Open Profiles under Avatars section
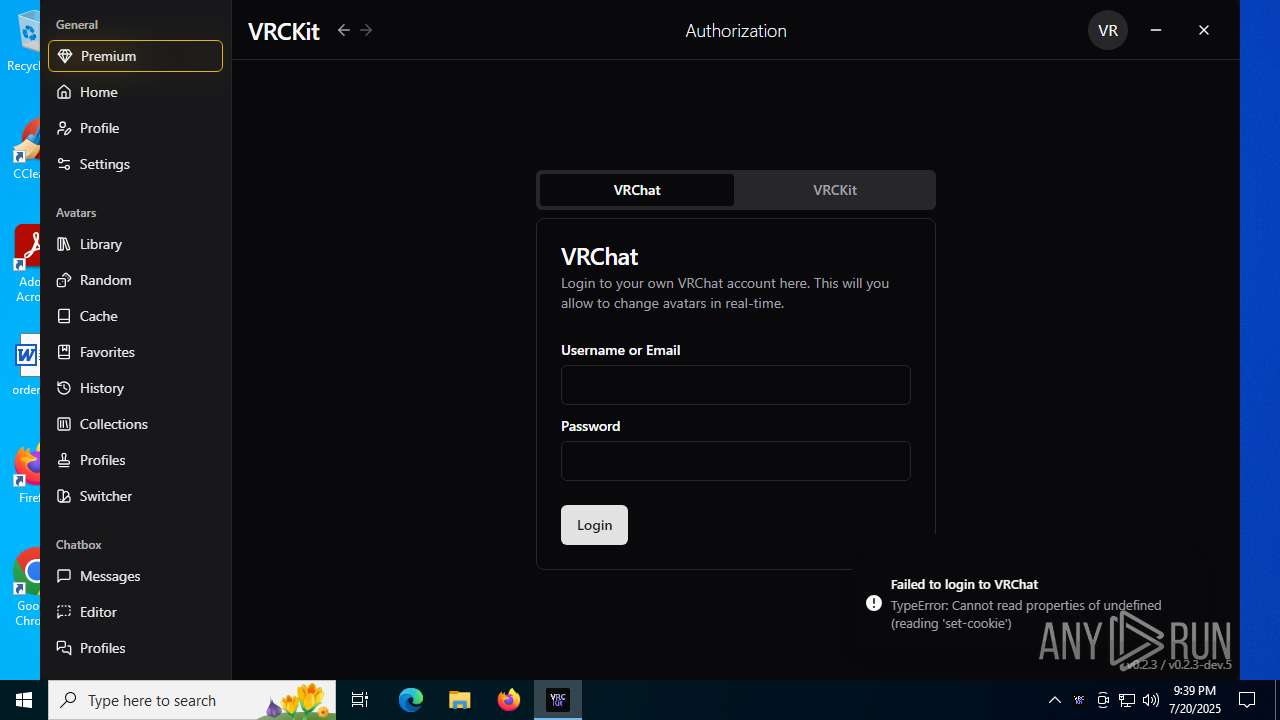 coord(135,460)
